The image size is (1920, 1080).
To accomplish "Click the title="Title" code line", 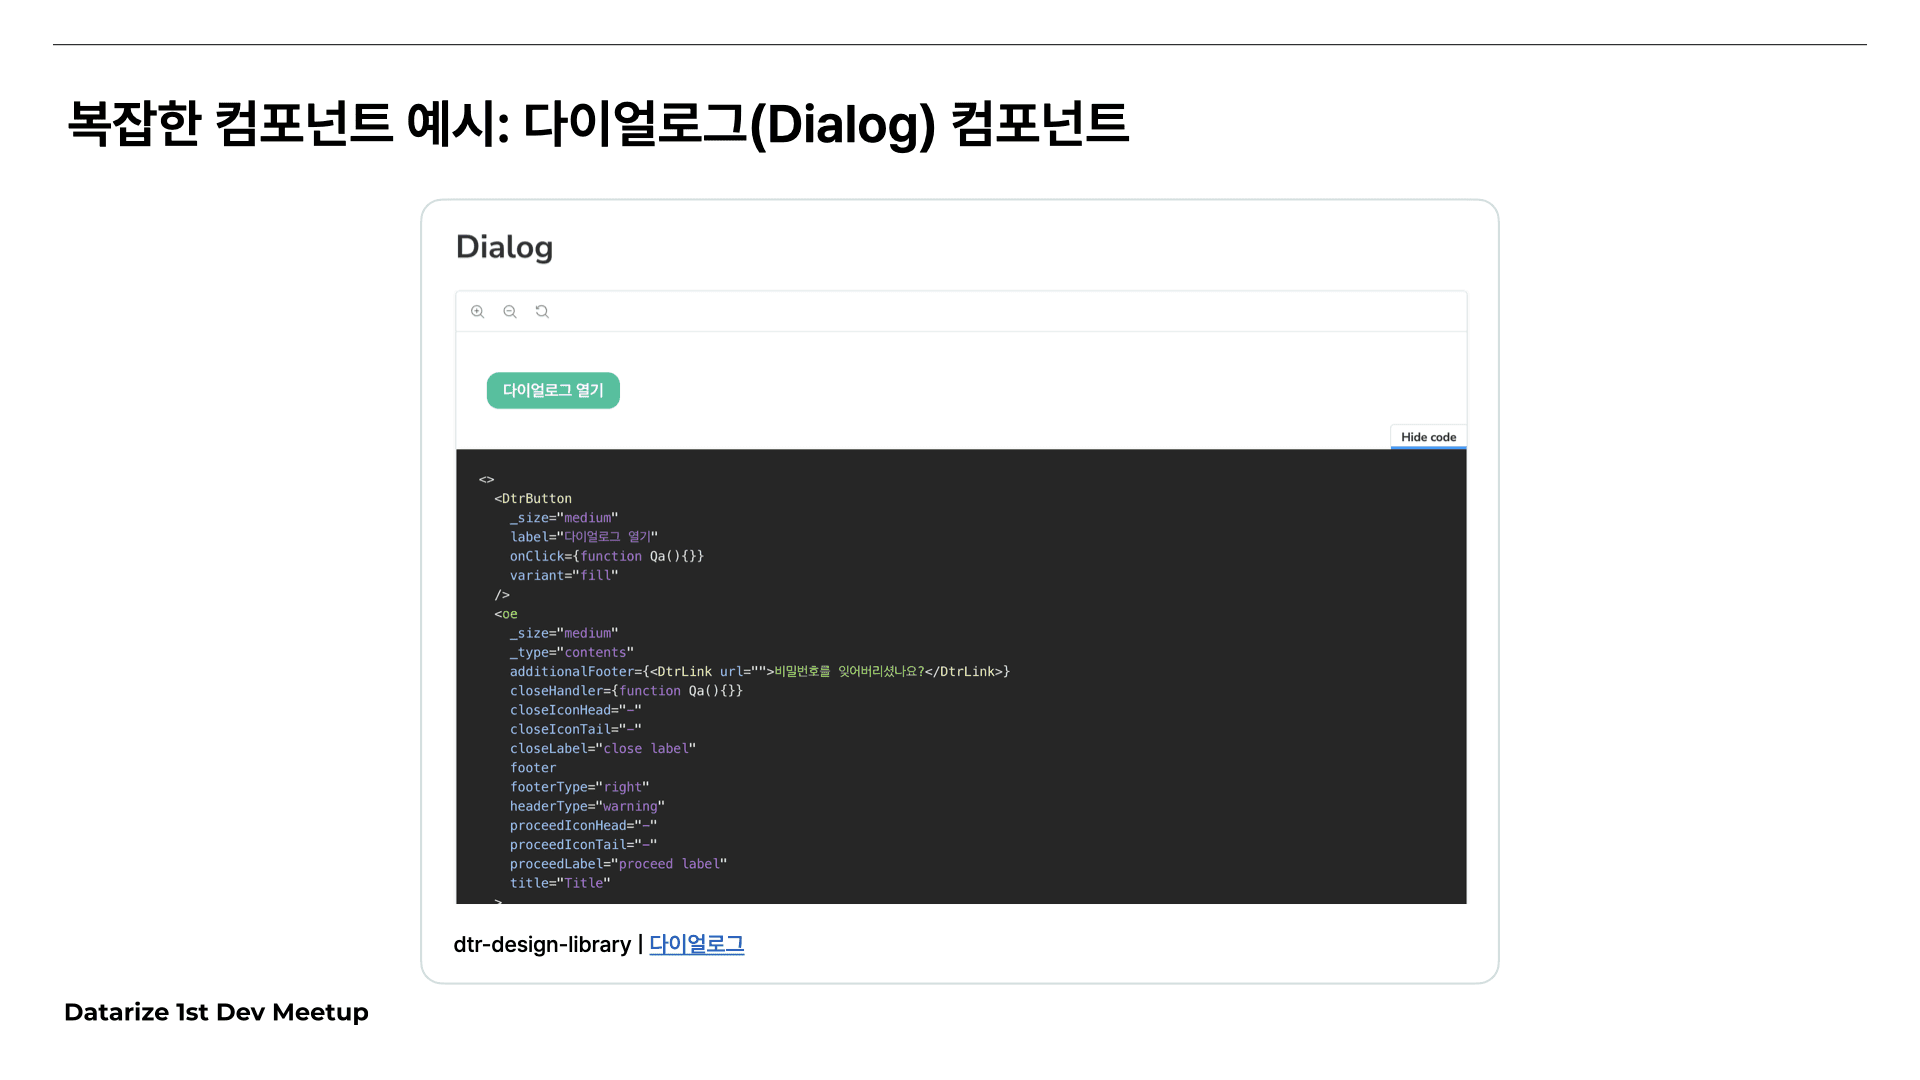I will coord(560,883).
